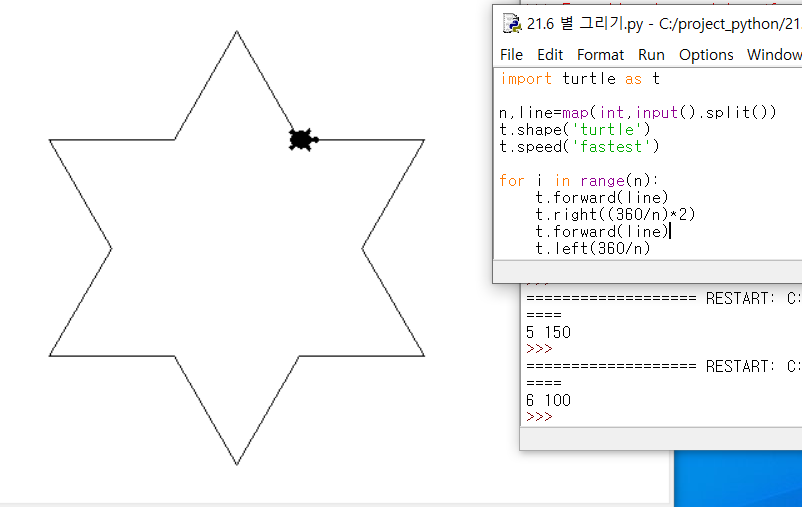Screen dimensions: 802x507
Task: Click the editor window status bar
Action: pyautogui.click(x=648, y=271)
